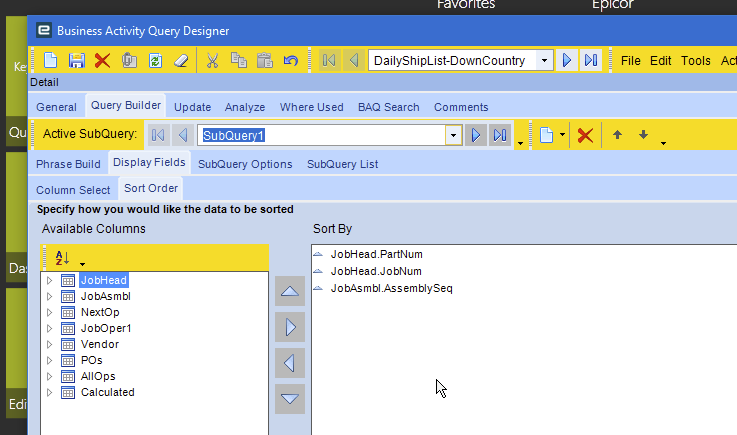Viewport: 737px width, 435px height.
Task: Delete the query using main toolbar red X
Action: (102, 61)
